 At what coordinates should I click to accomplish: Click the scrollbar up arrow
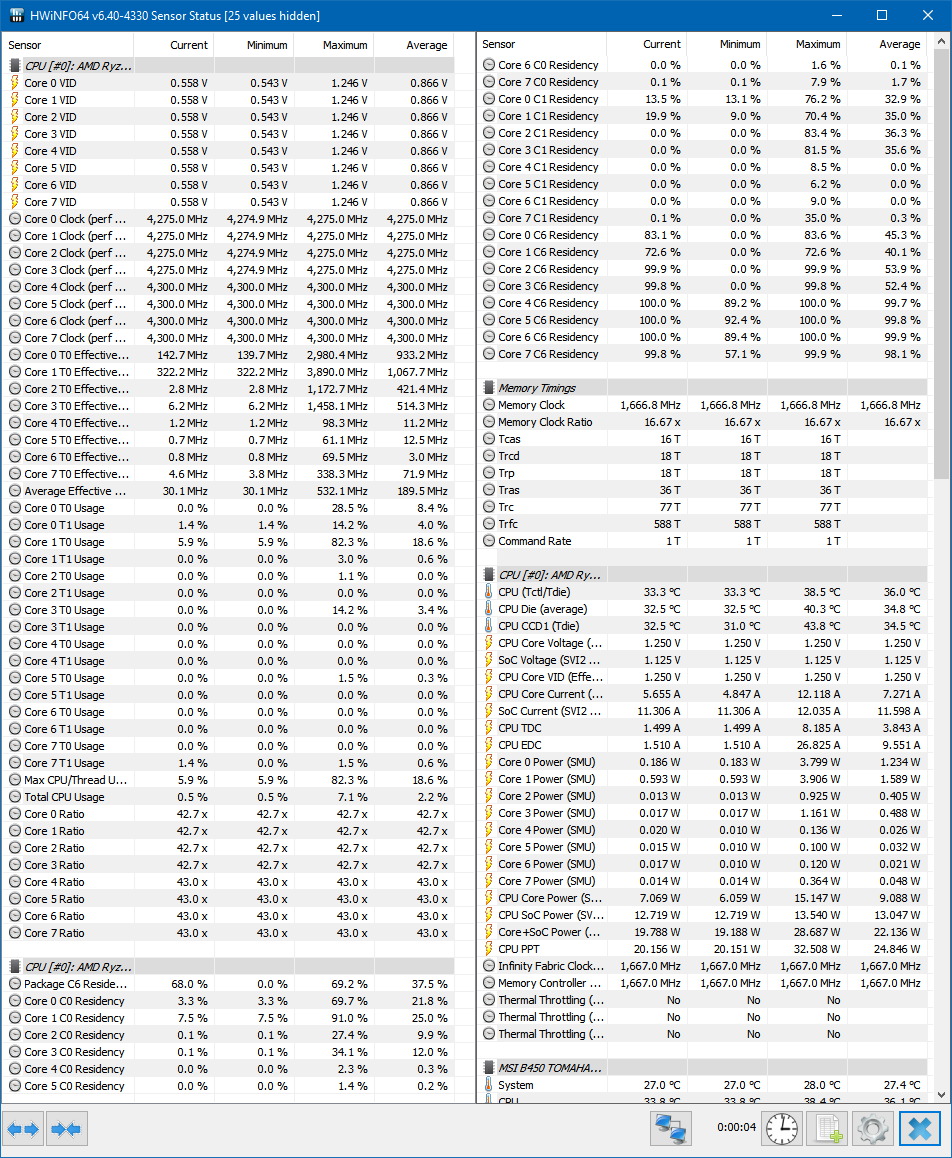pyautogui.click(x=941, y=42)
